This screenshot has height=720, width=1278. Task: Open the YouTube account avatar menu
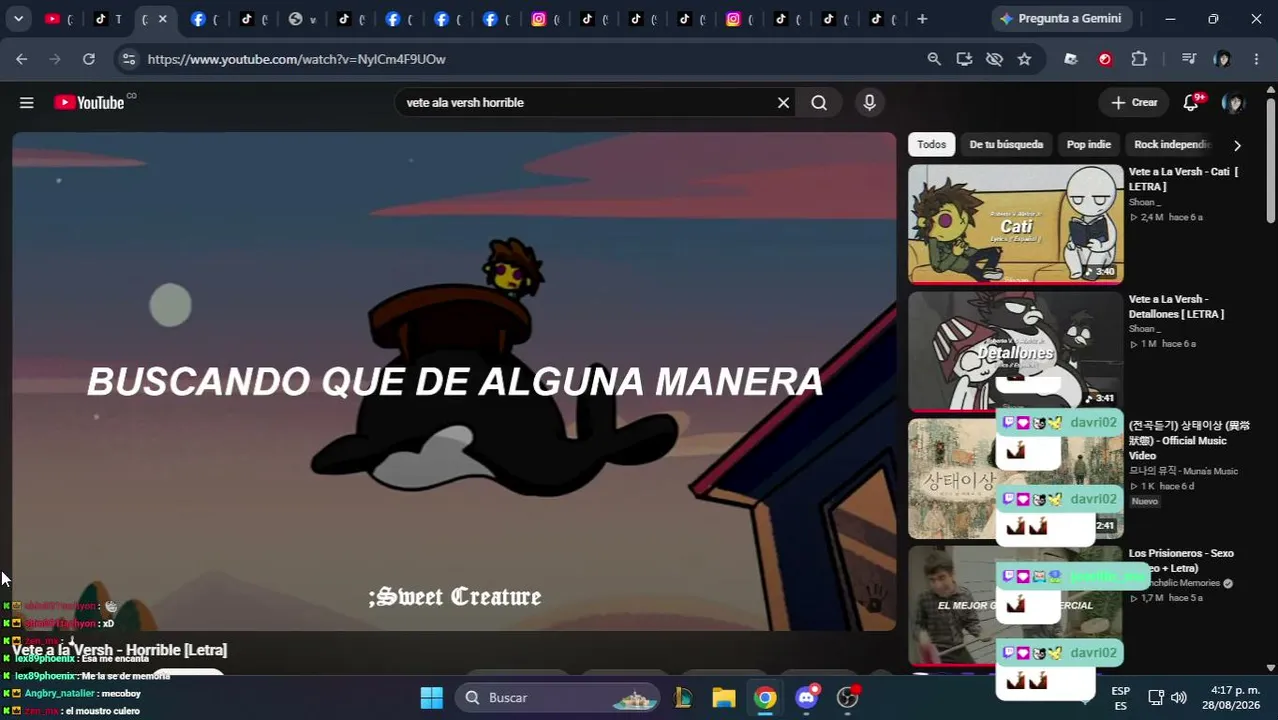click(x=1234, y=102)
